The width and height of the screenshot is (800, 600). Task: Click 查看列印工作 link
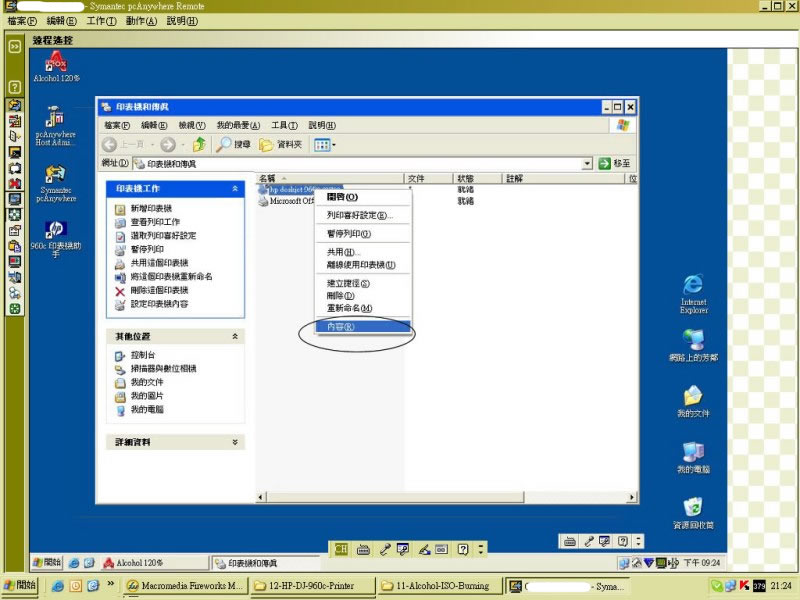point(155,222)
